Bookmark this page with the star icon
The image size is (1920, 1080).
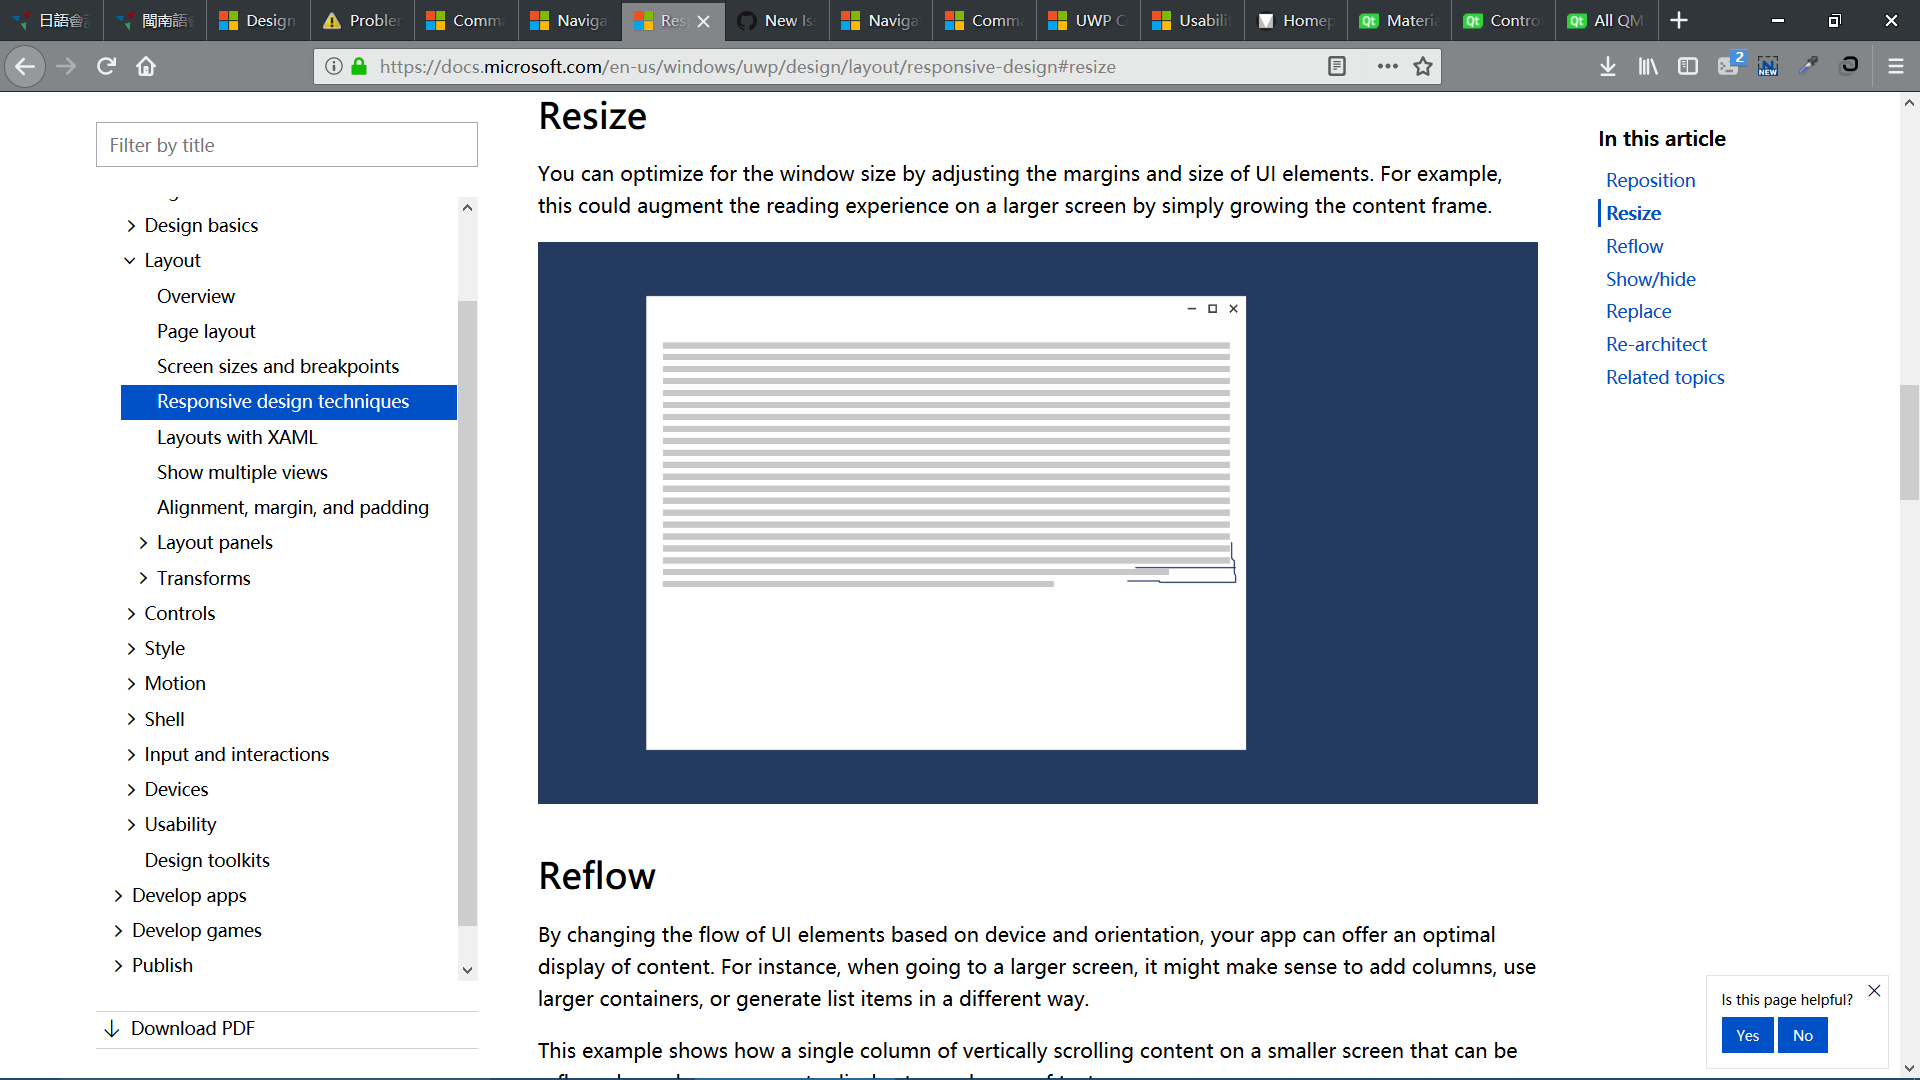(1422, 66)
